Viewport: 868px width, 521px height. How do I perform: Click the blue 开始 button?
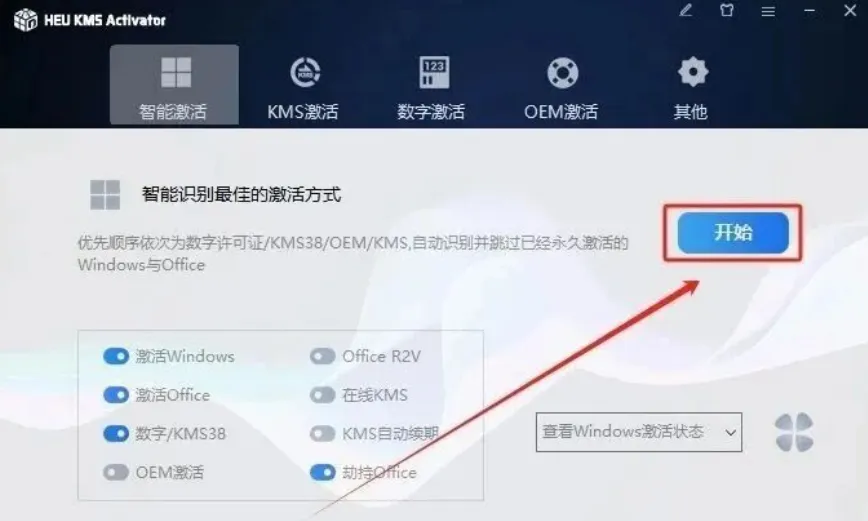733,233
